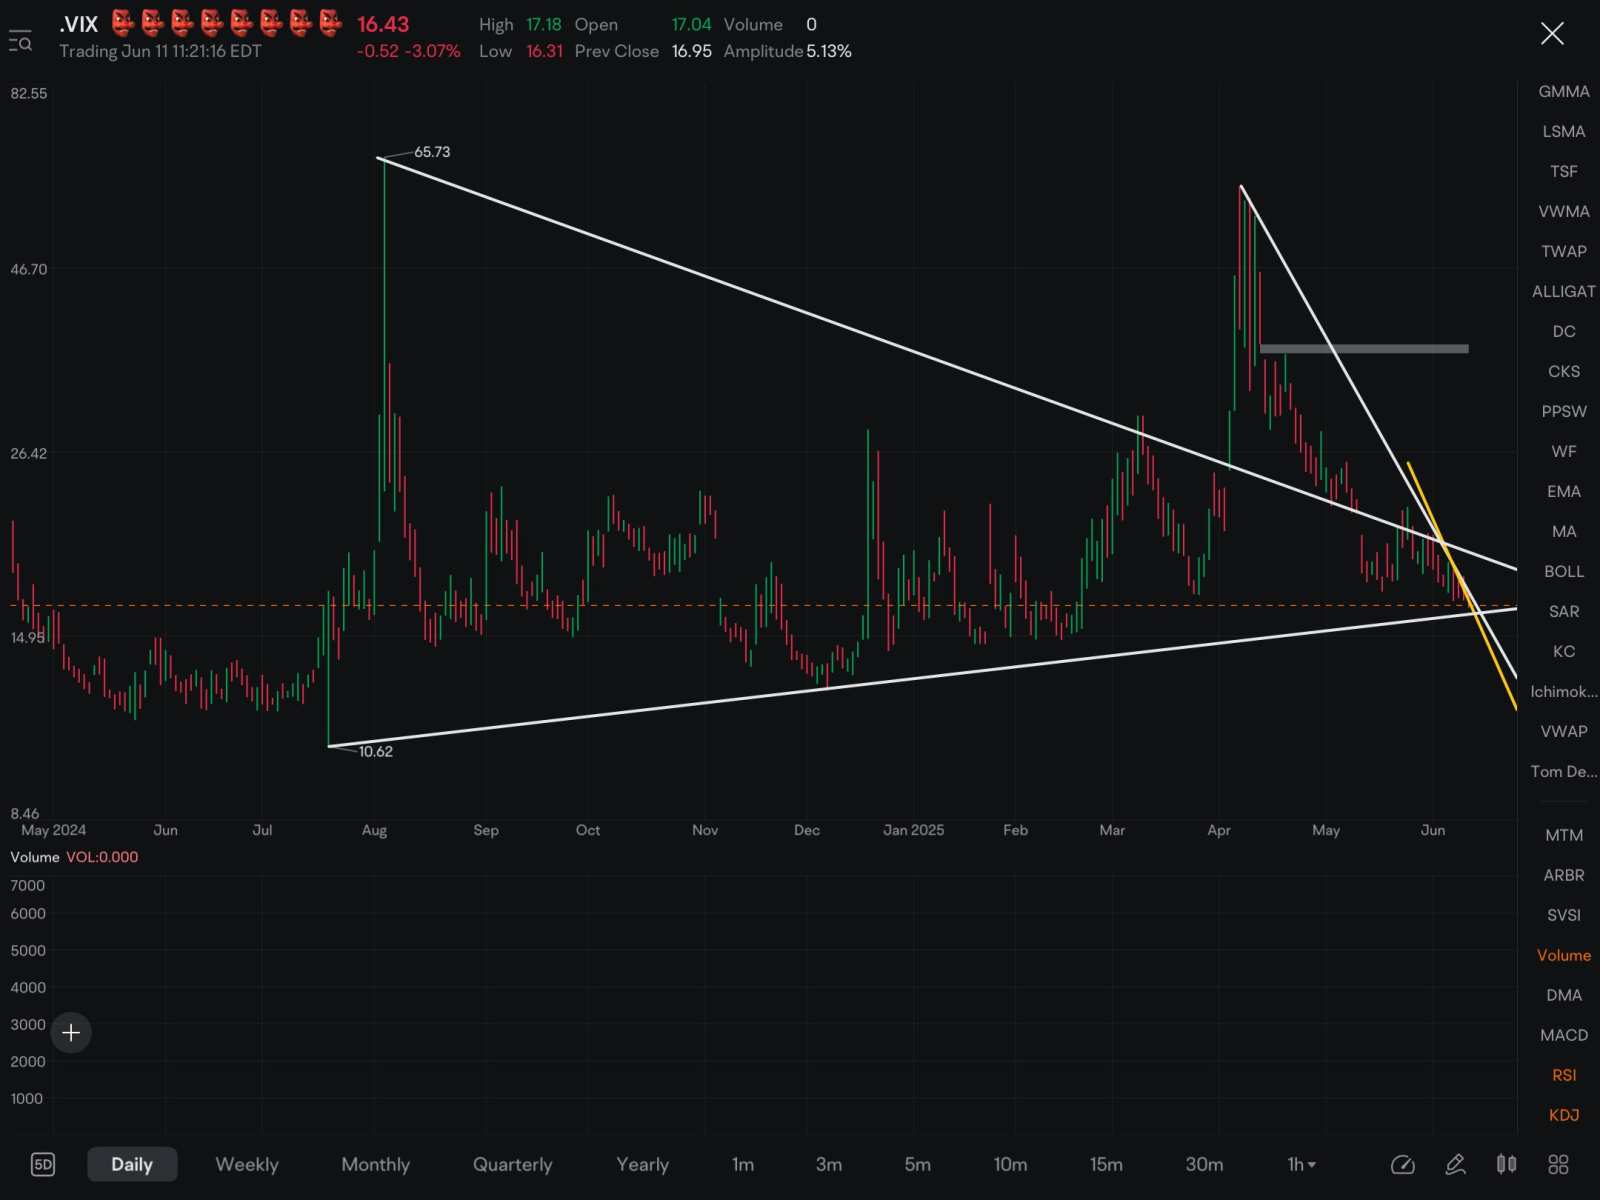Screen dimensions: 1600x1200
Task: Switch to the Weekly timeframe tab
Action: pos(247,1164)
